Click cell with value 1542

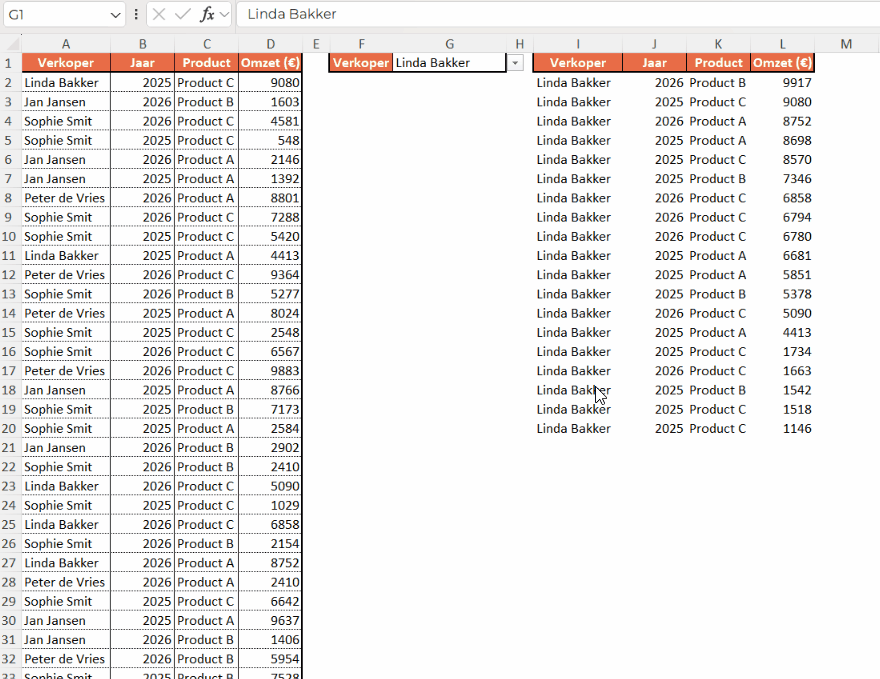click(x=782, y=390)
